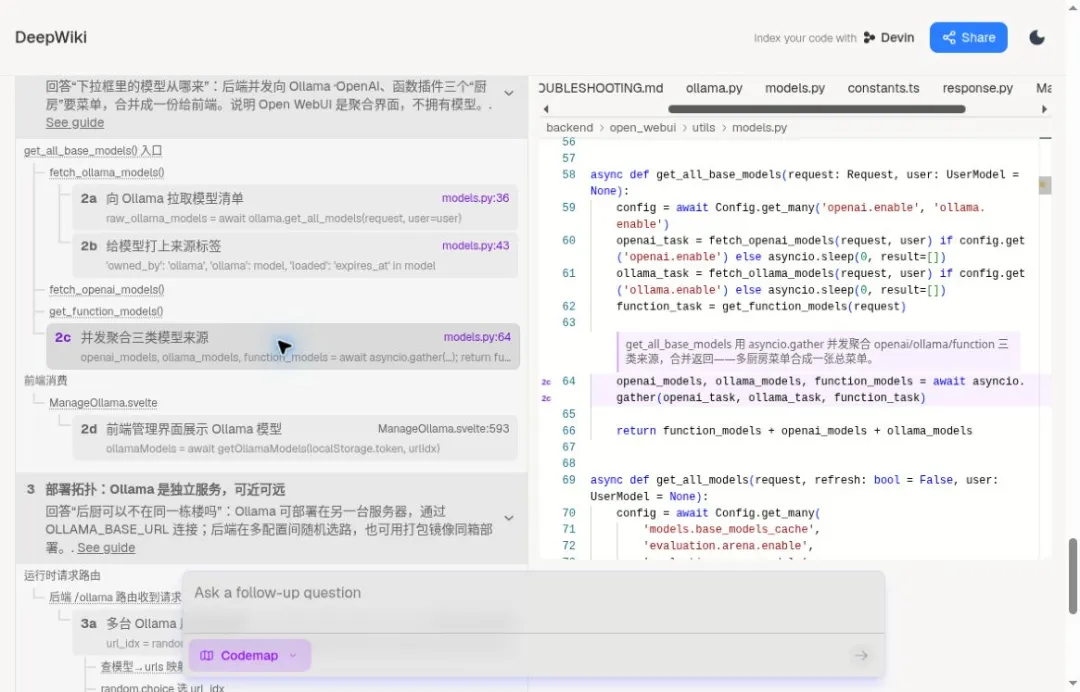This screenshot has width=1080, height=692.
Task: Click get_function_models() tree node
Action: click(x=106, y=311)
